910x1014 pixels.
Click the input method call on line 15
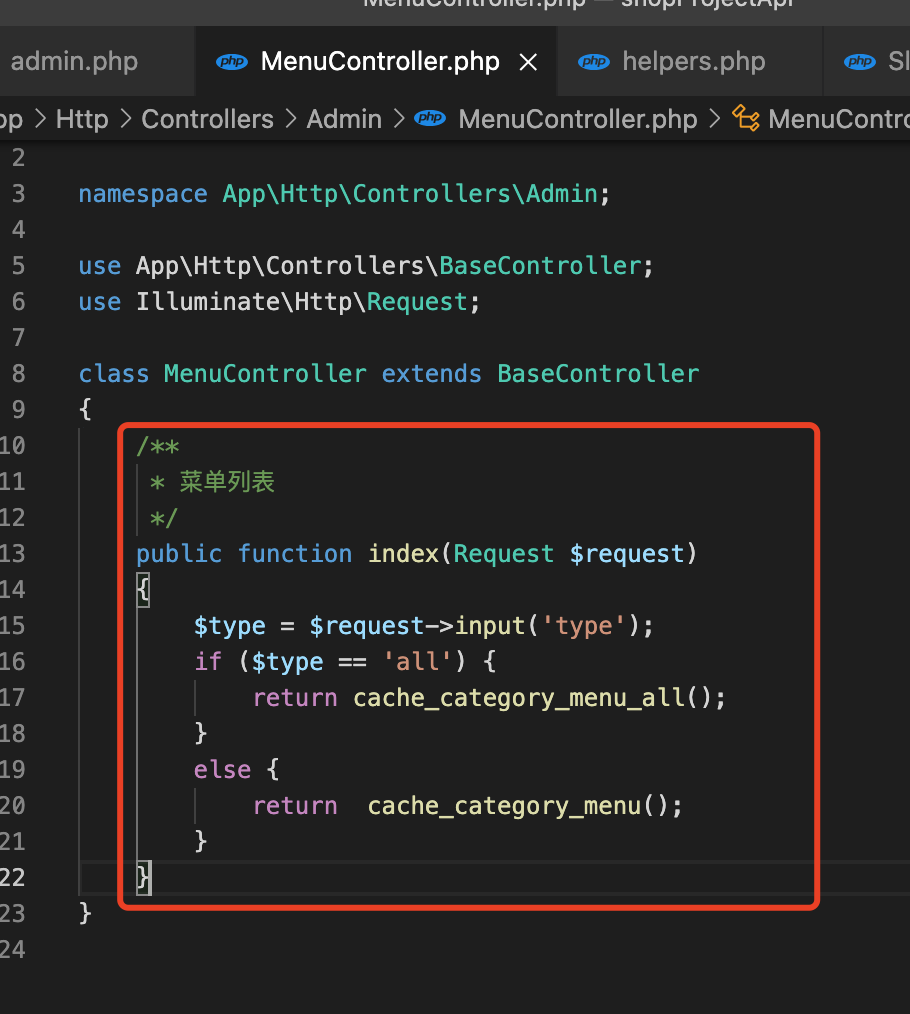click(x=490, y=626)
